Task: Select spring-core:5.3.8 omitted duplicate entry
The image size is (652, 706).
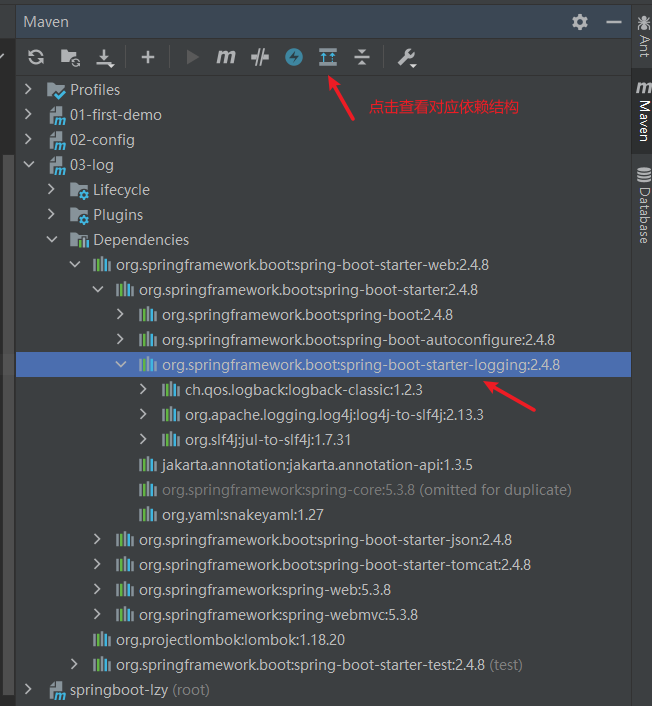Action: (x=367, y=489)
